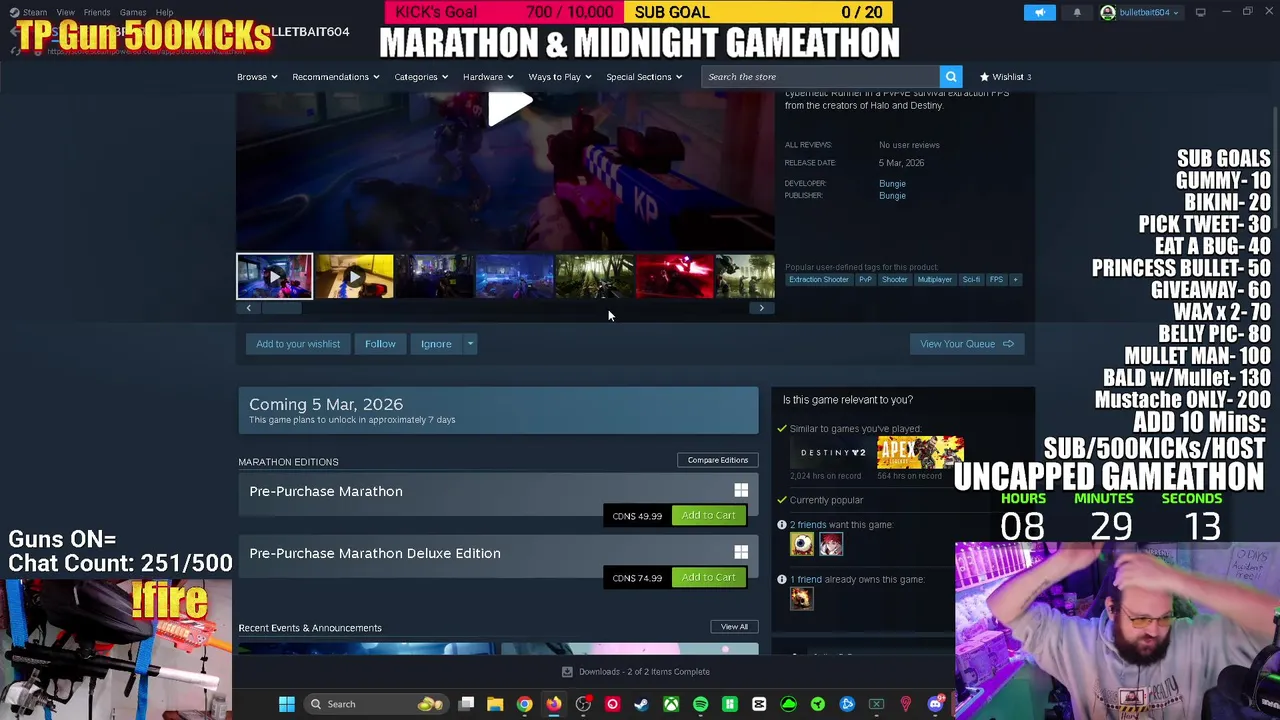Click the Extraction Shooter tag

coord(818,280)
